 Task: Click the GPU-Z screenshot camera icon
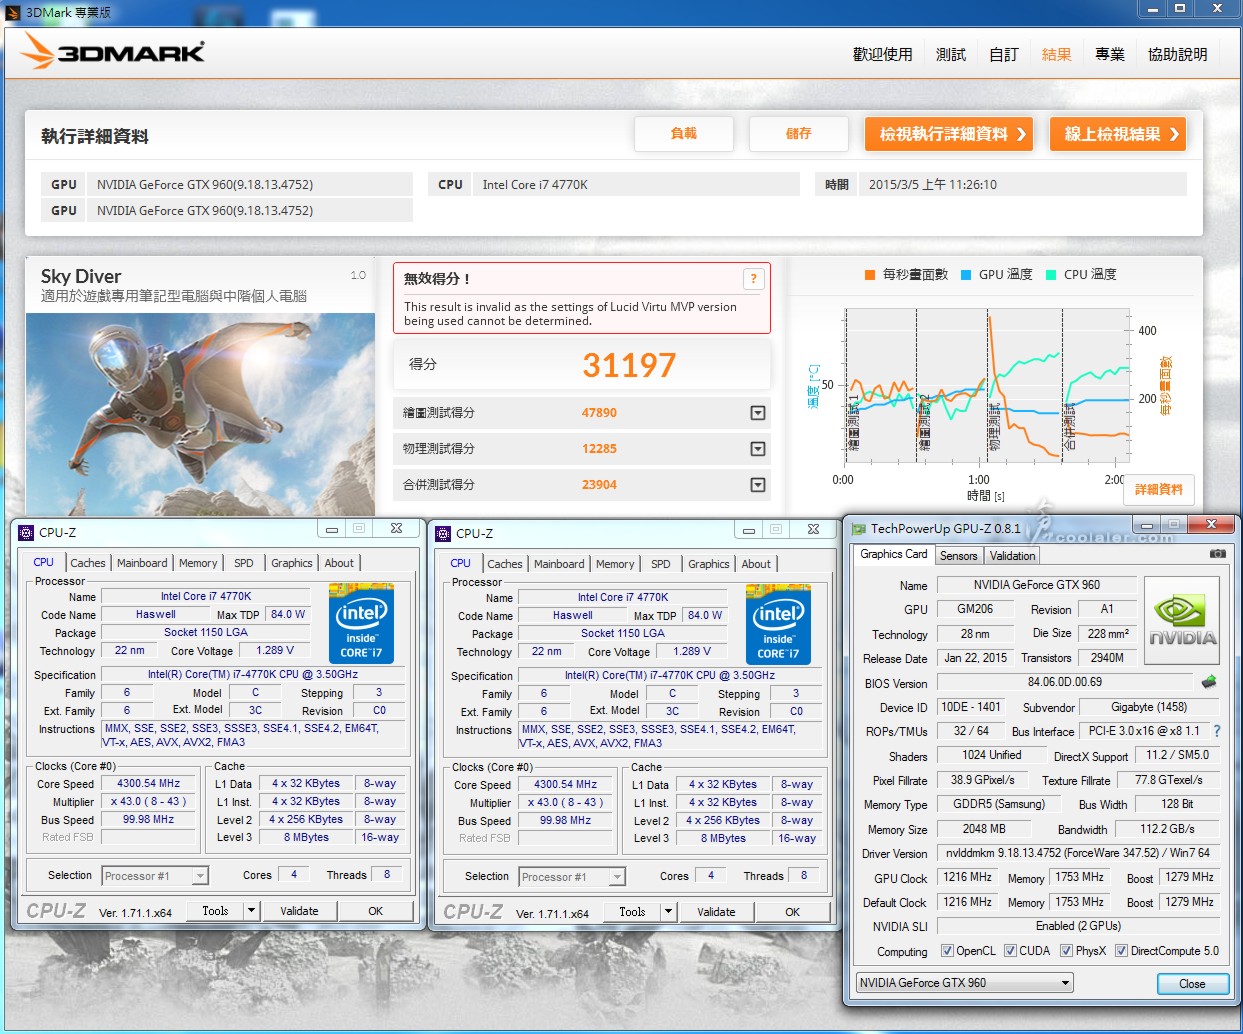[1217, 554]
